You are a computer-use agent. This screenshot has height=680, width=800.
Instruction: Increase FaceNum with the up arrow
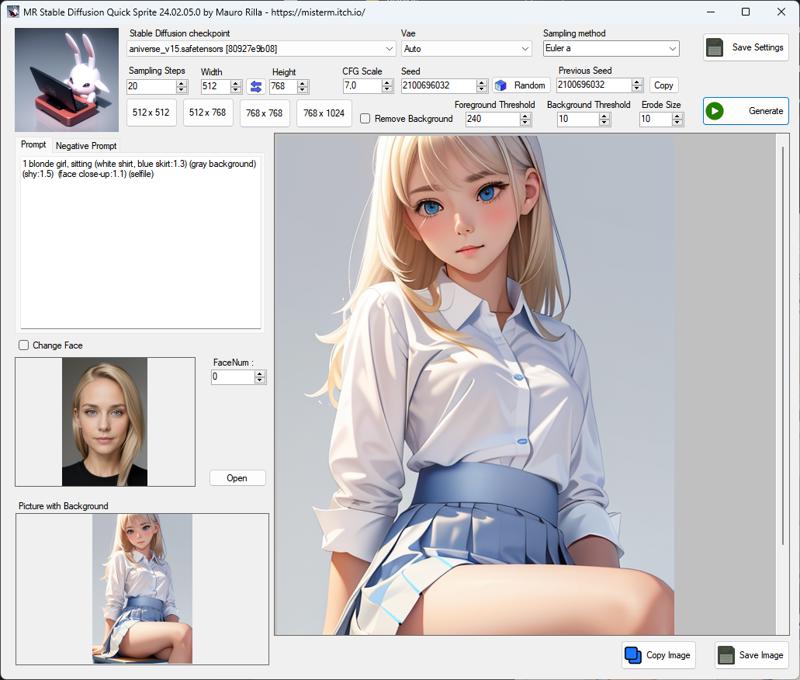tap(260, 374)
